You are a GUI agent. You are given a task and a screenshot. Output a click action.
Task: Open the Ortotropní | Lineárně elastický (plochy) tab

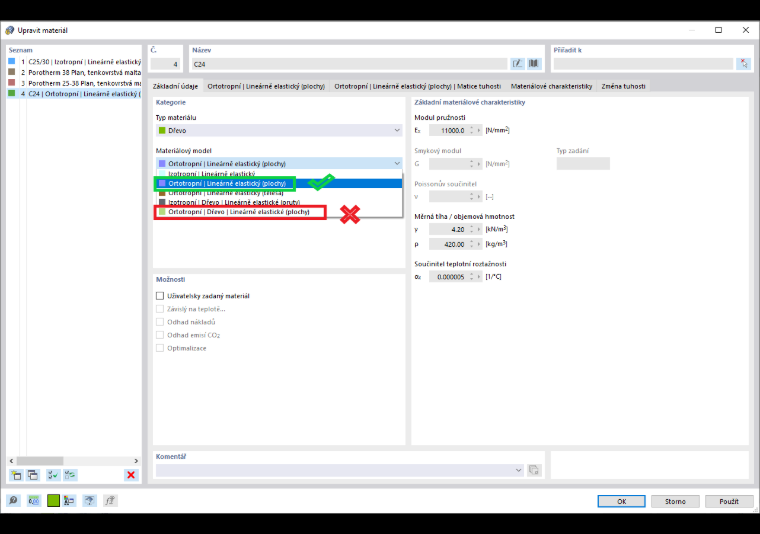[x=266, y=86]
